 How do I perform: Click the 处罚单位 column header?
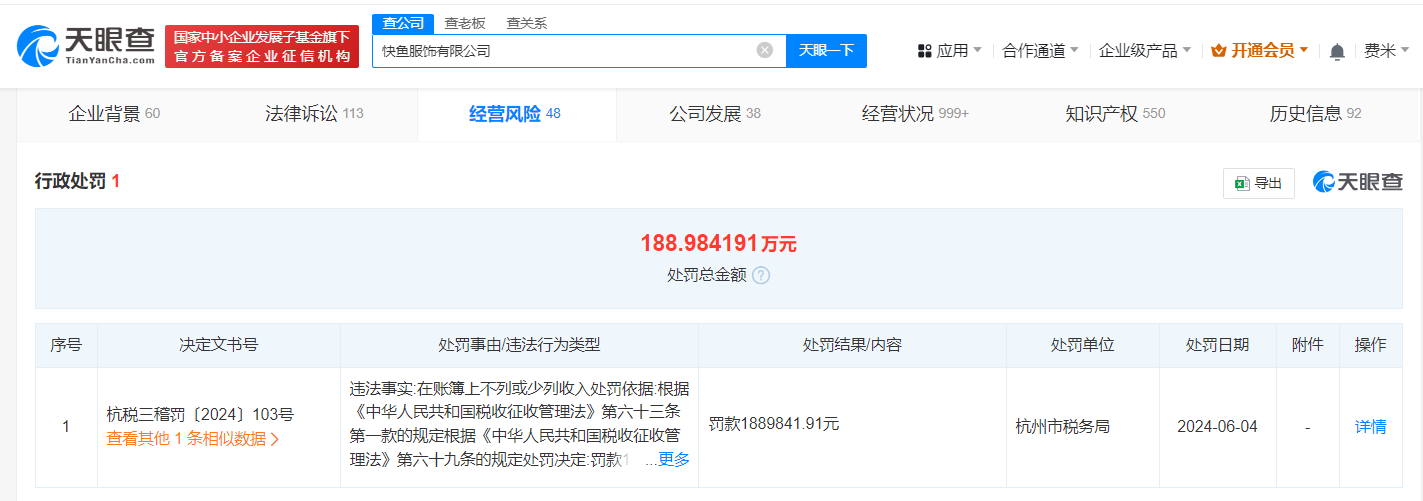pyautogui.click(x=1082, y=345)
